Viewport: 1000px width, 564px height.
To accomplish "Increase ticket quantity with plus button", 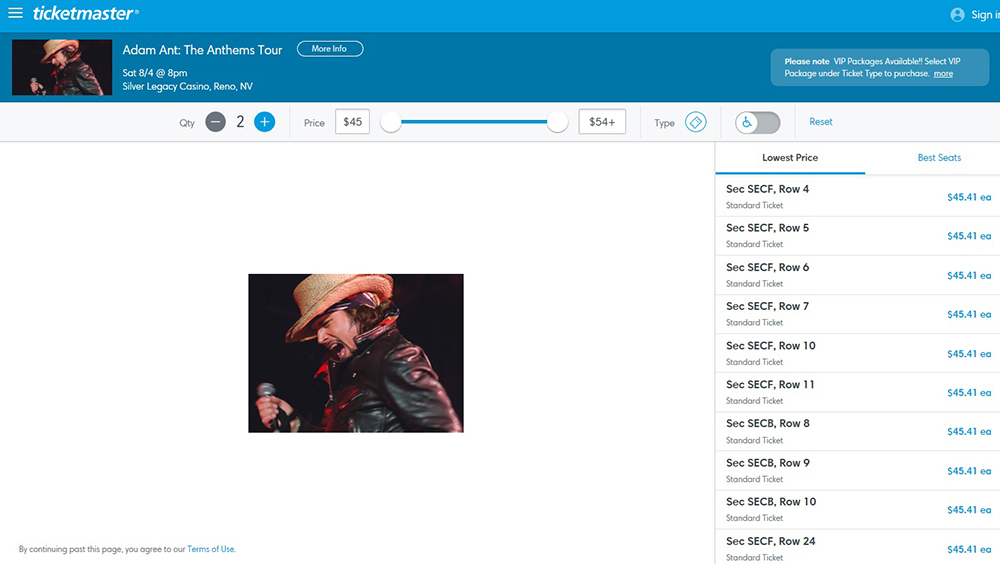I will coord(264,122).
